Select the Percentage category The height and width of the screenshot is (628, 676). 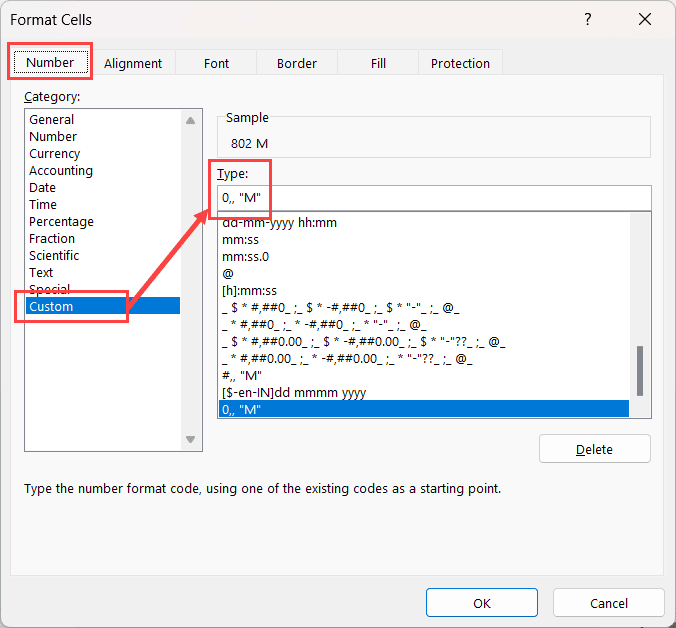pos(61,222)
